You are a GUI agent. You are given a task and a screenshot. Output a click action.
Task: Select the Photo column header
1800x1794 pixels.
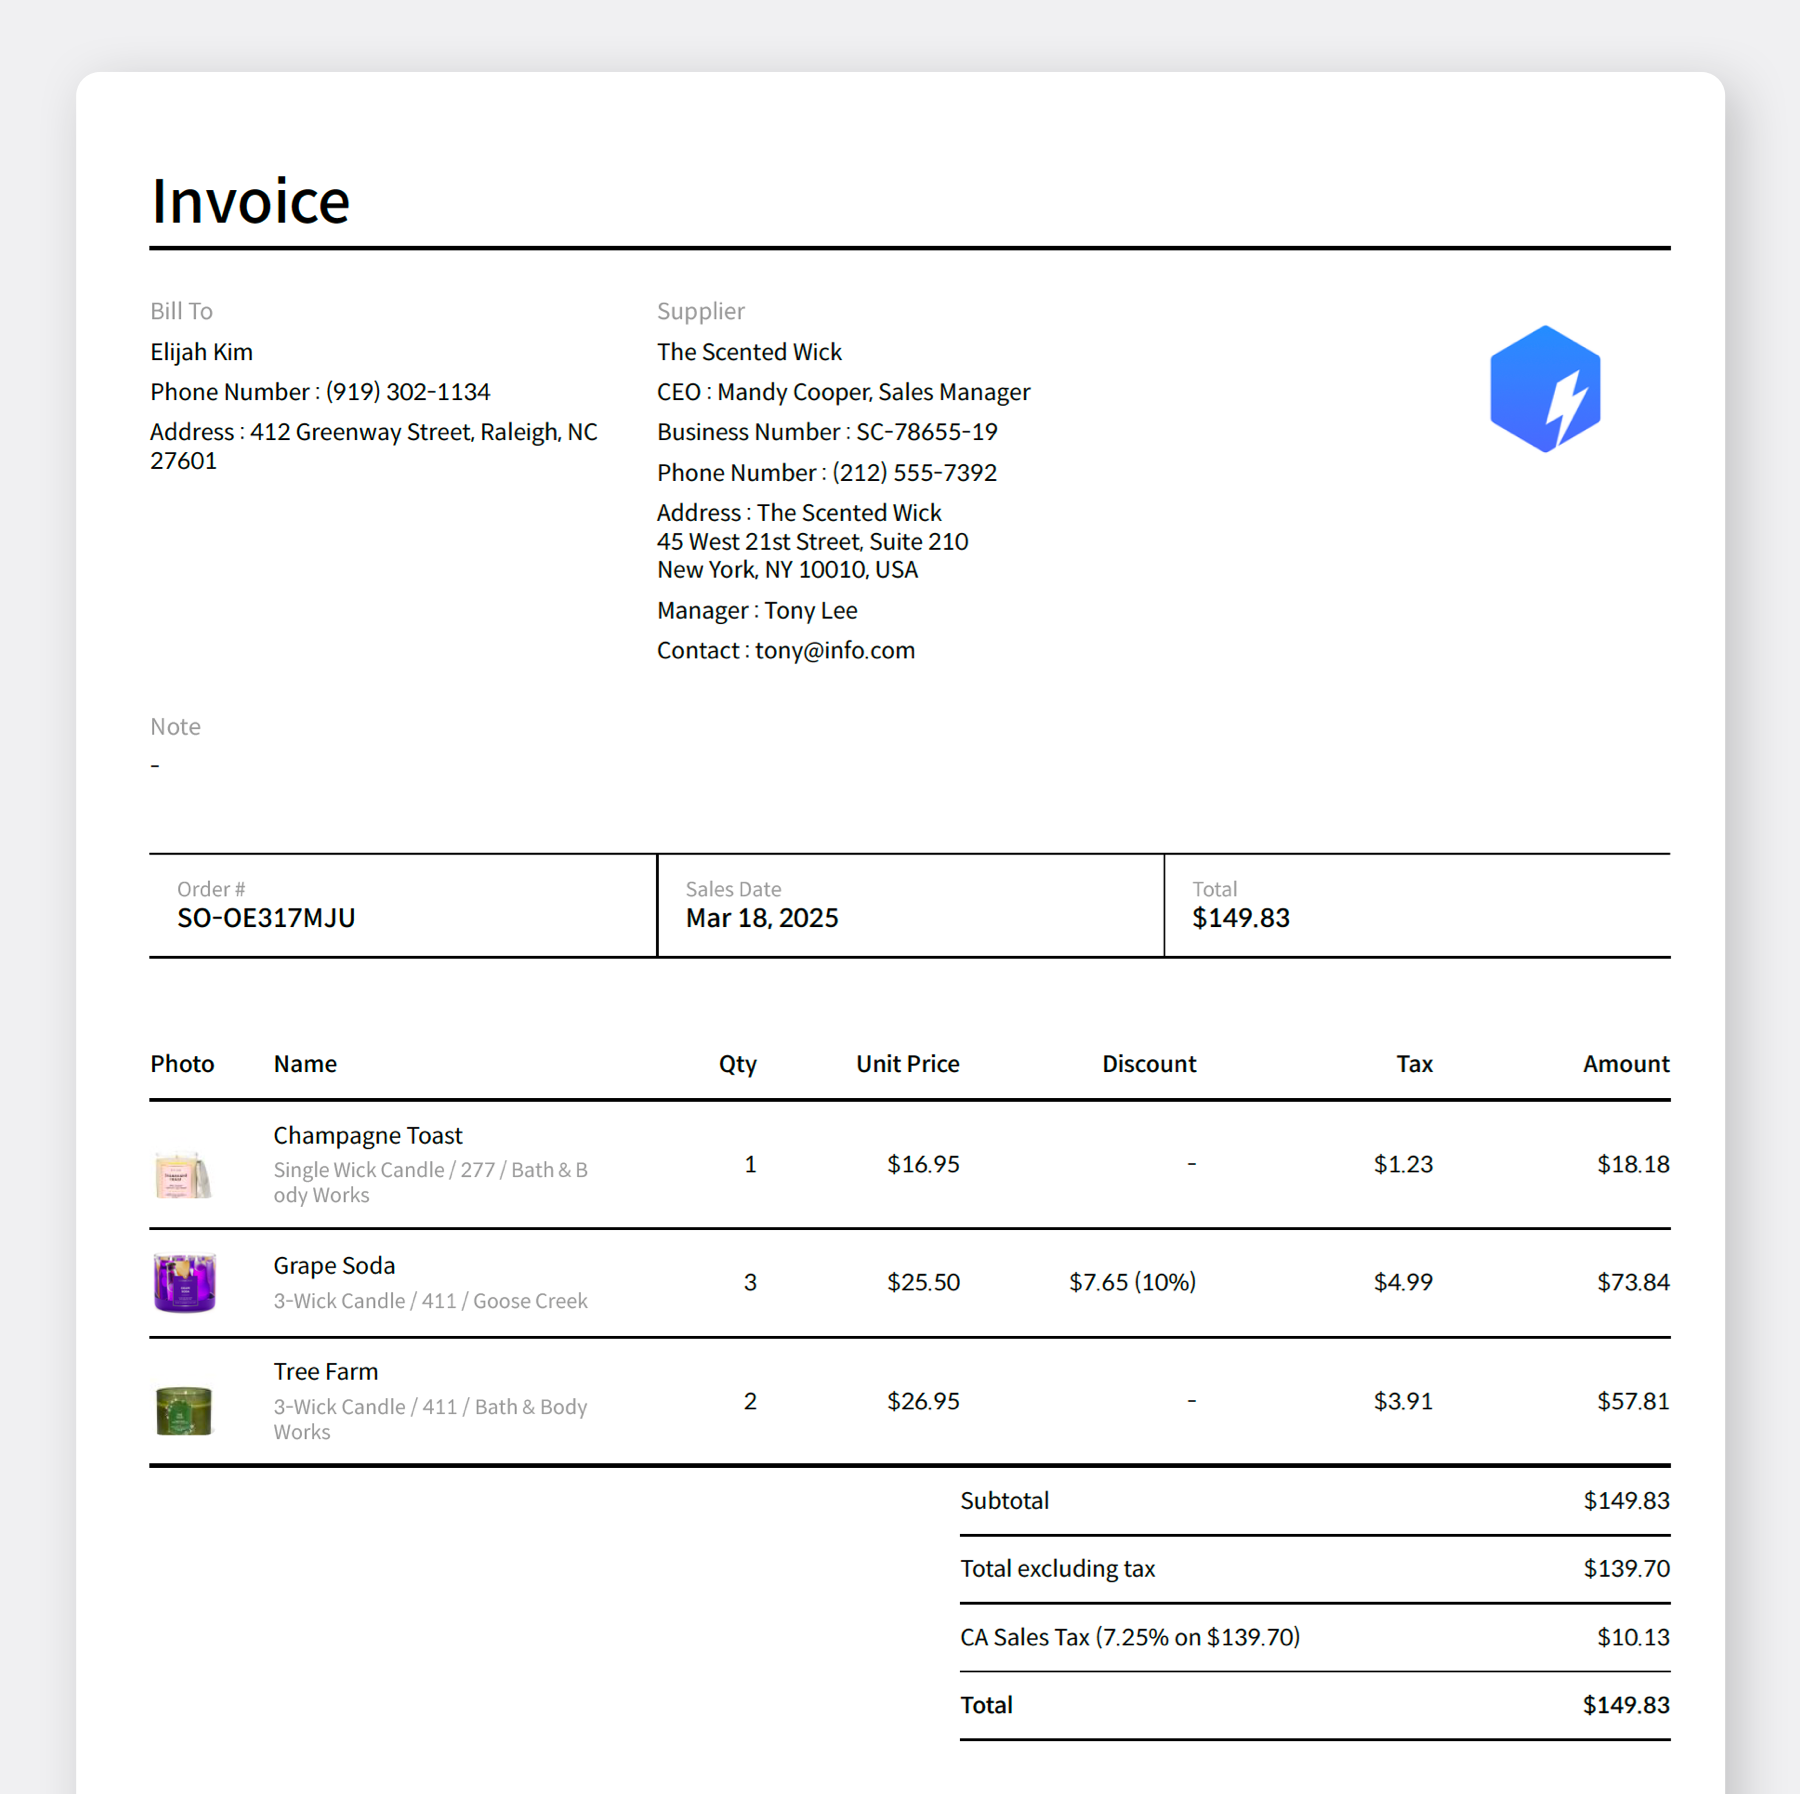click(182, 1063)
